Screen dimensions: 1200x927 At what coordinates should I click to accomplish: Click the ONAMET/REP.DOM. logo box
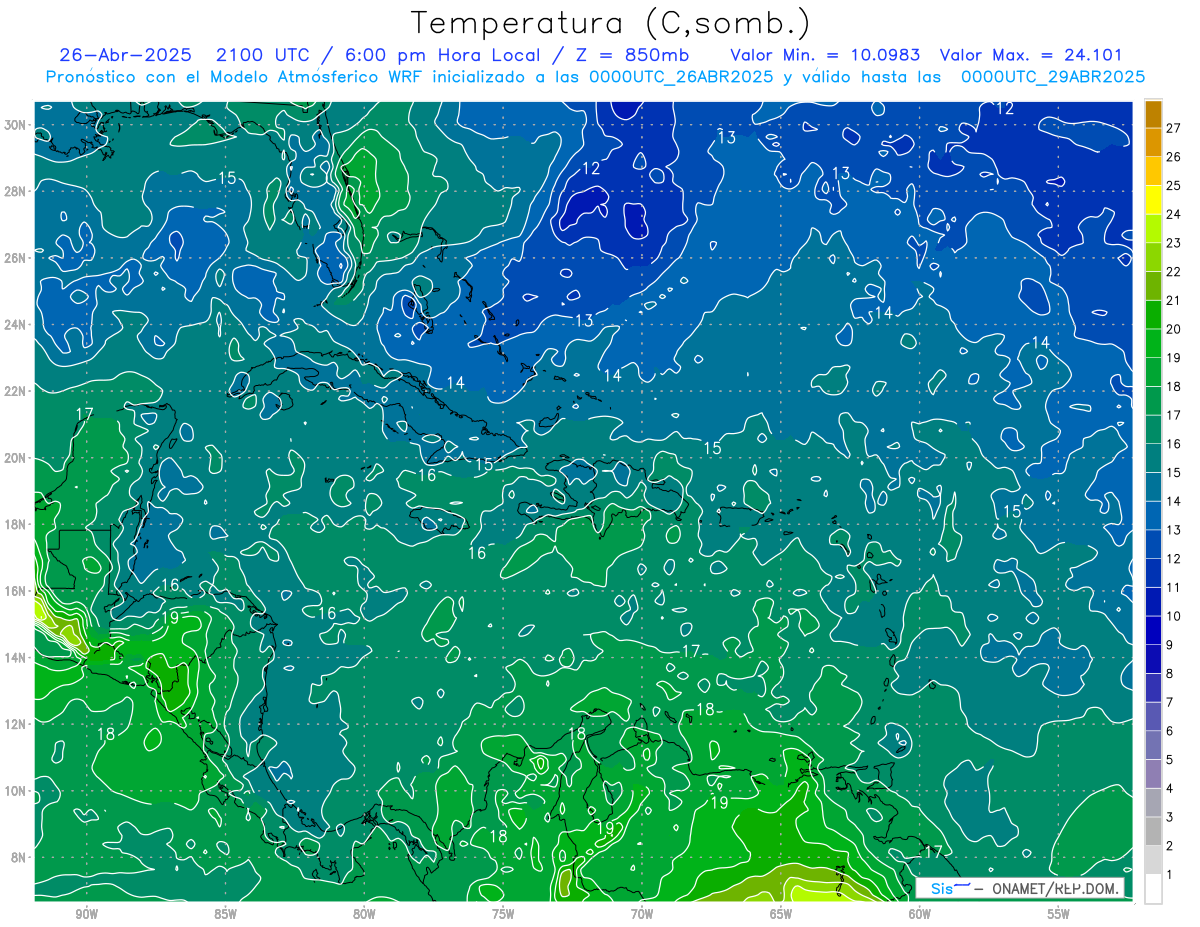point(1020,888)
